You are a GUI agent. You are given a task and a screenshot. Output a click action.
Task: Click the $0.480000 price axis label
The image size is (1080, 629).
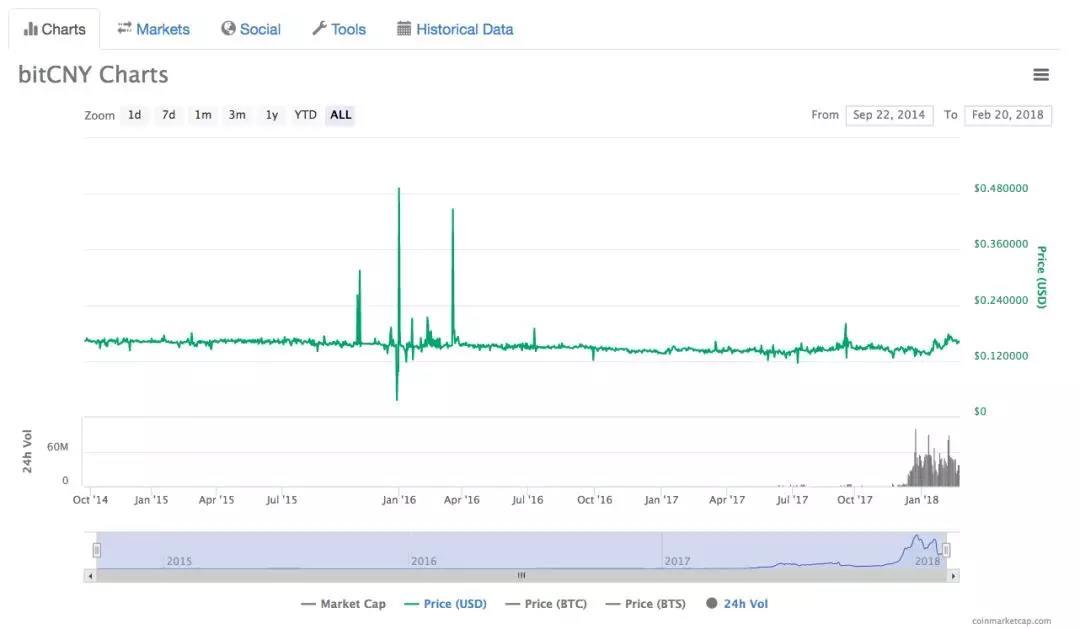coord(1001,188)
